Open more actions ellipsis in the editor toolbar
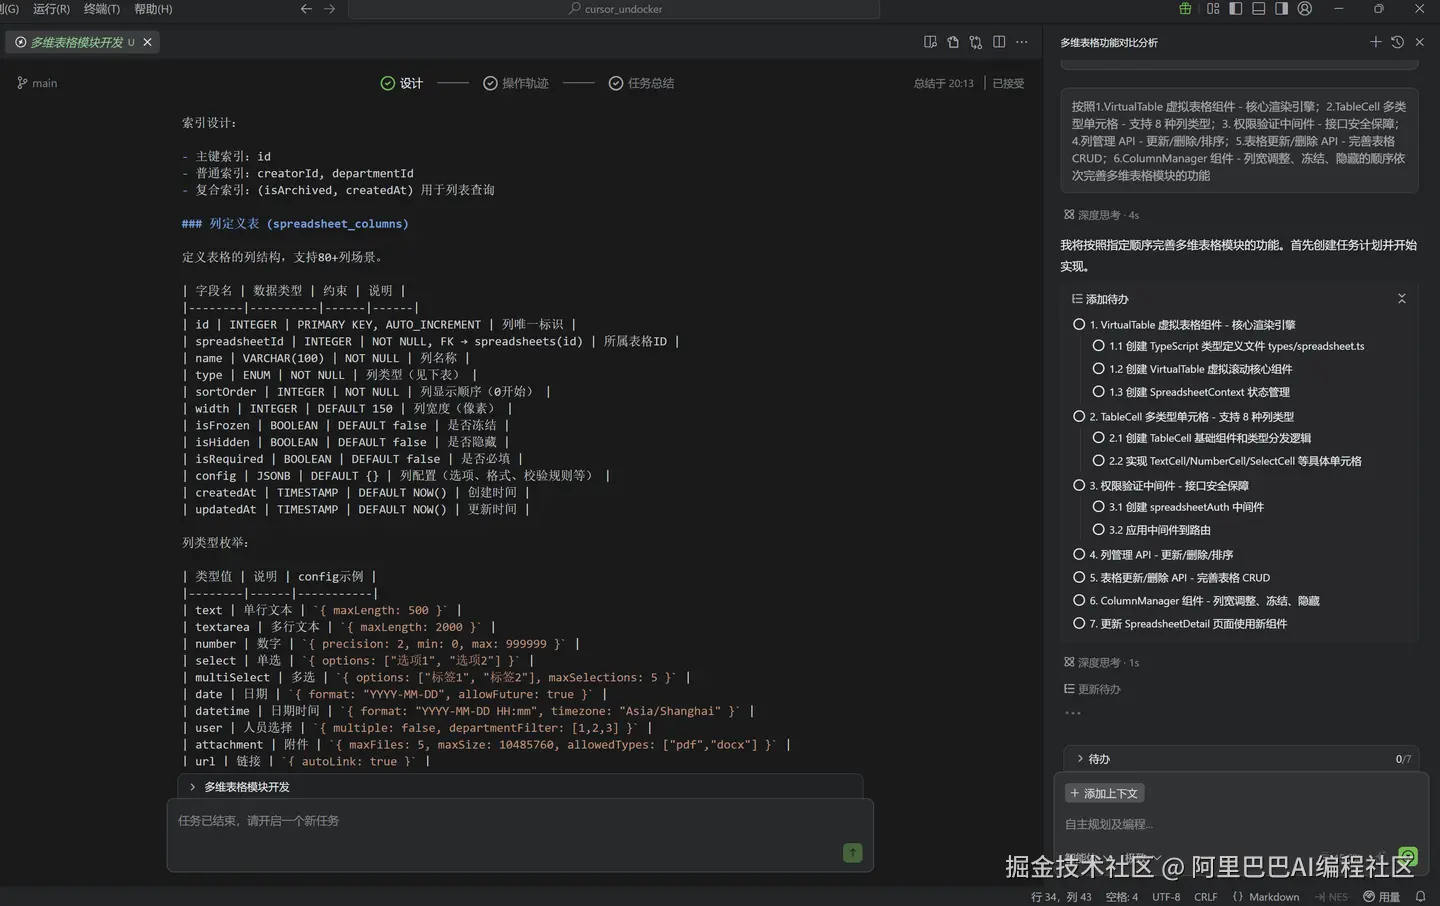1440x906 pixels. pos(1021,42)
